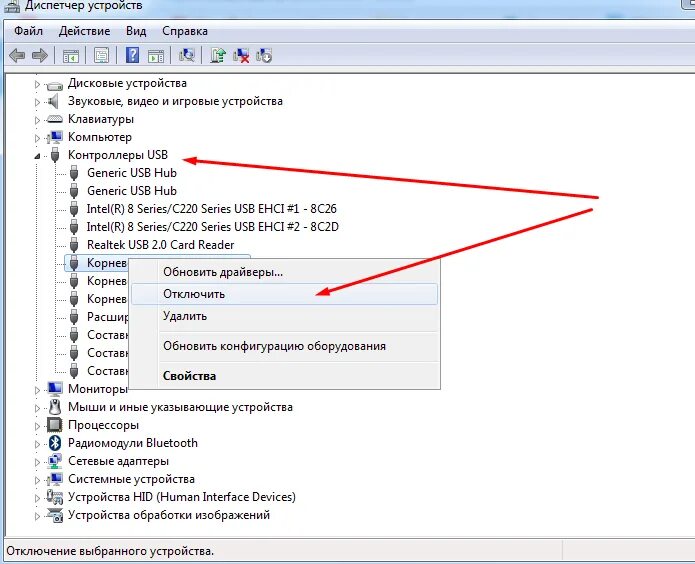Screen dimensions: 695x564
Task: Click the icon beside Системные устройства
Action: [55, 479]
